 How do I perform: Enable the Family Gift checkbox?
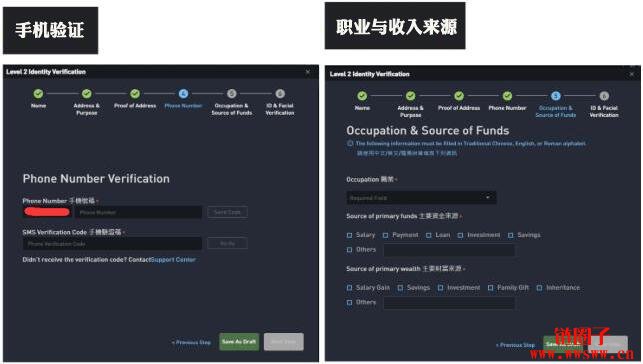[490, 288]
